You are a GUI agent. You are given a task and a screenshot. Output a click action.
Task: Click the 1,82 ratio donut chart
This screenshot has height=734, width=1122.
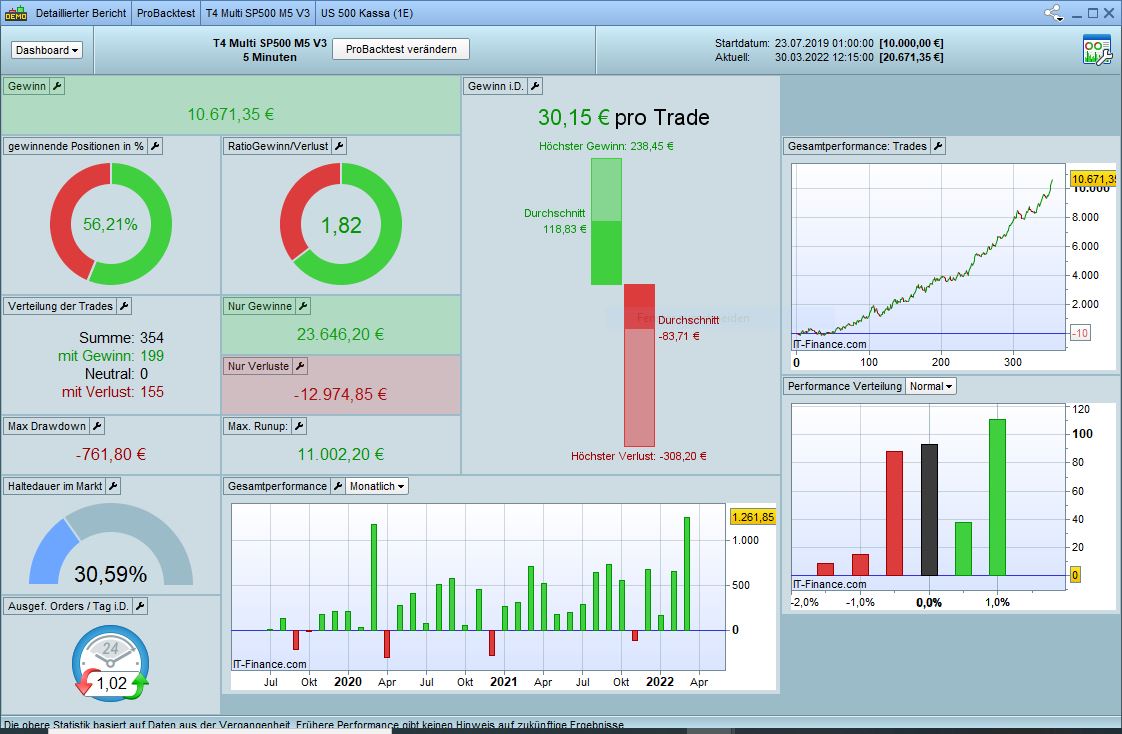(x=341, y=224)
